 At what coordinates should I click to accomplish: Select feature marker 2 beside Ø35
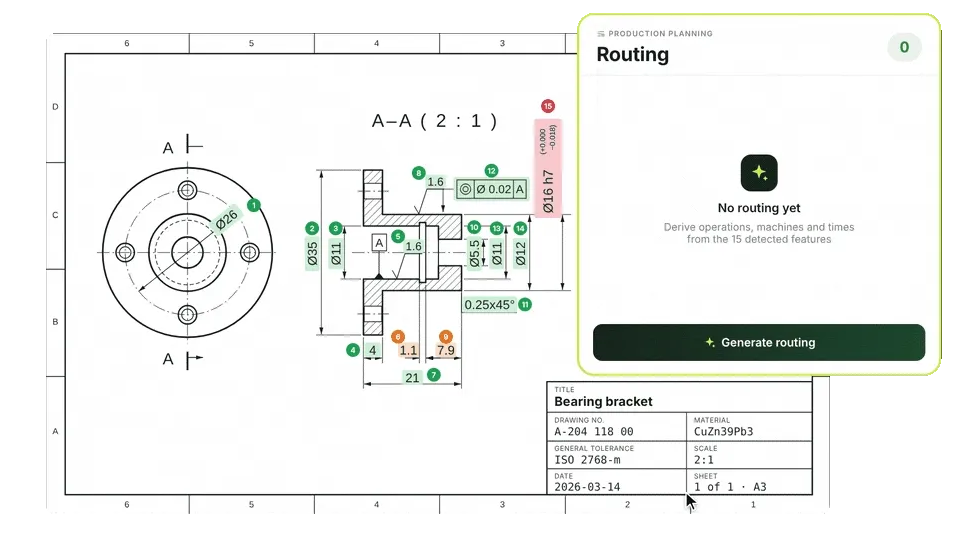point(312,228)
